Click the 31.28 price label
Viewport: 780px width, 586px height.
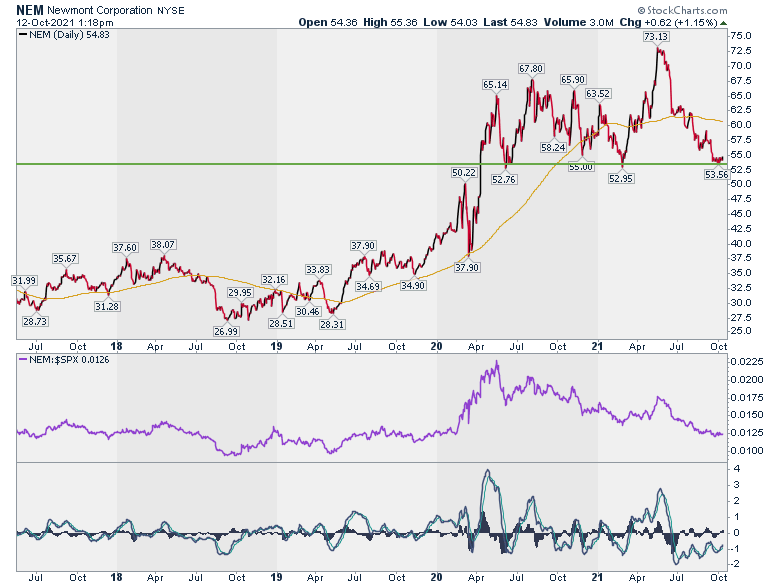pos(107,306)
